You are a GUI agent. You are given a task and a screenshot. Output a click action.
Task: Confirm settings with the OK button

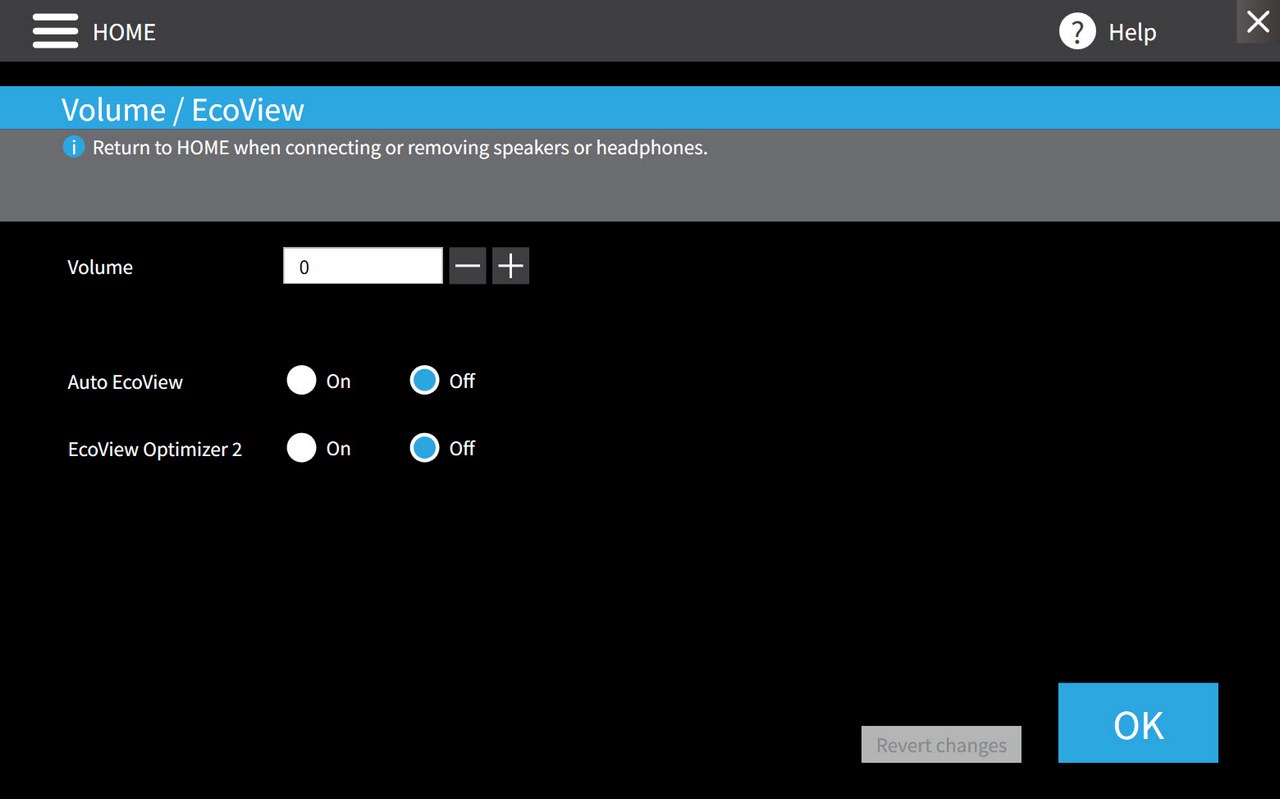click(1138, 723)
